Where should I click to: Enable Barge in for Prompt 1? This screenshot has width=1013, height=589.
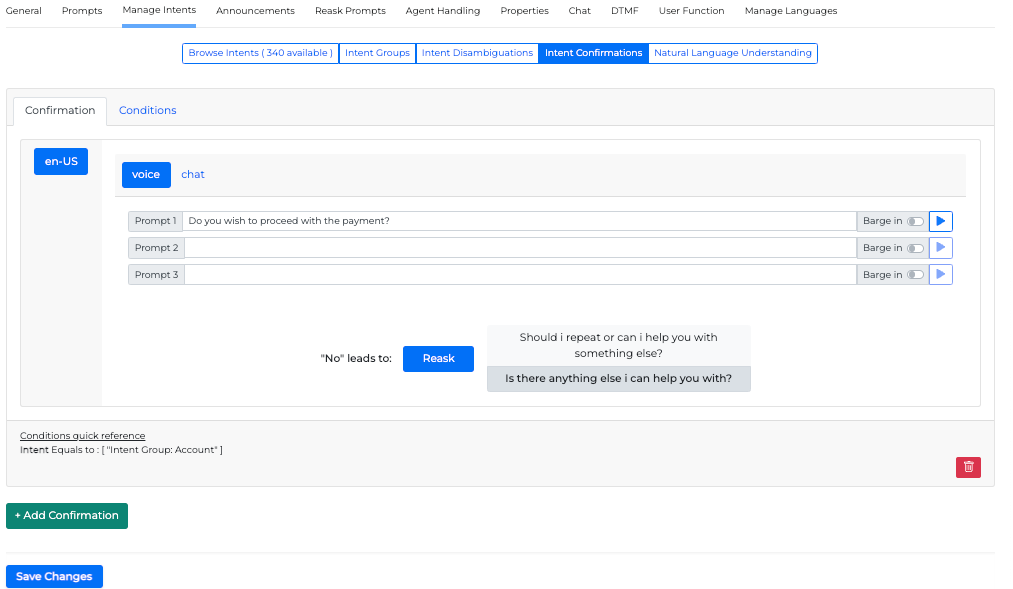pyautogui.click(x=915, y=221)
